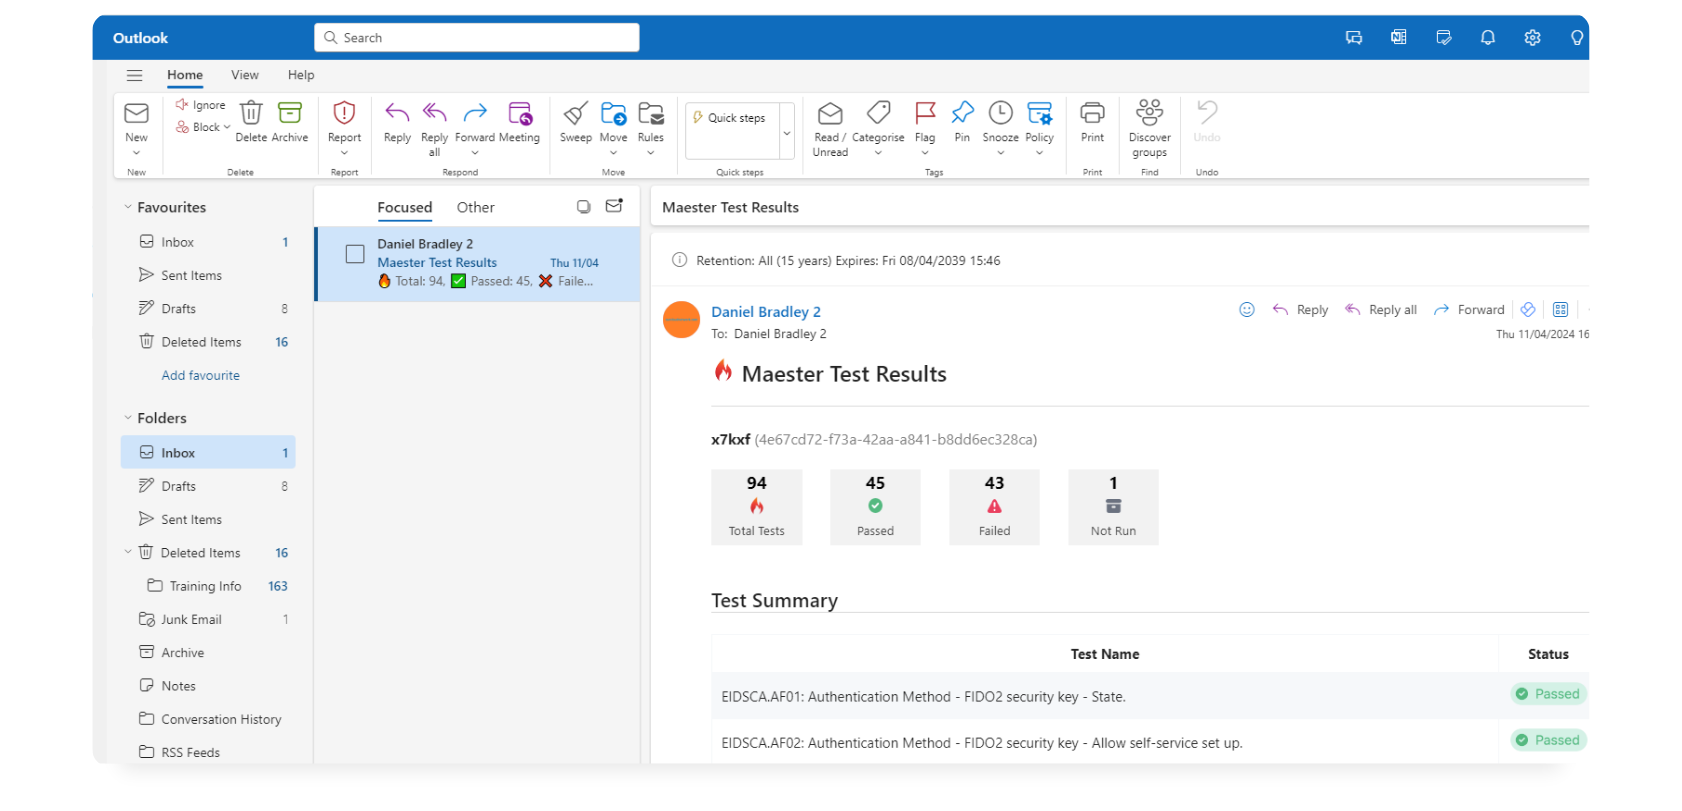Tick the Maester Test Results message checkbox
Viewport: 1682px width, 811px height.
pyautogui.click(x=355, y=254)
